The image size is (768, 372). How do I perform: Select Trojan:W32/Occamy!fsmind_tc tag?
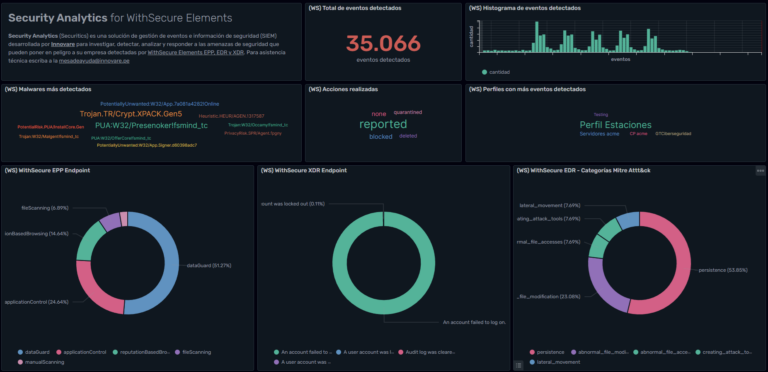258,125
